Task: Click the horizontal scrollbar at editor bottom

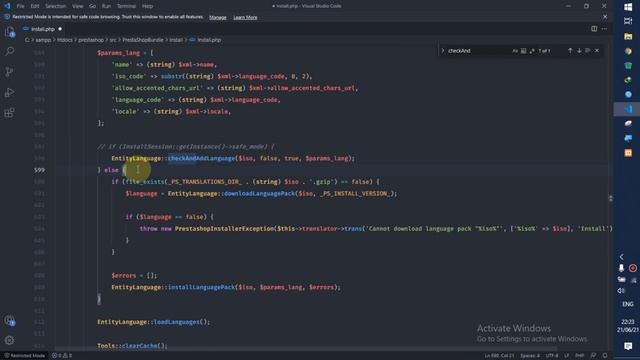Action: point(306,349)
